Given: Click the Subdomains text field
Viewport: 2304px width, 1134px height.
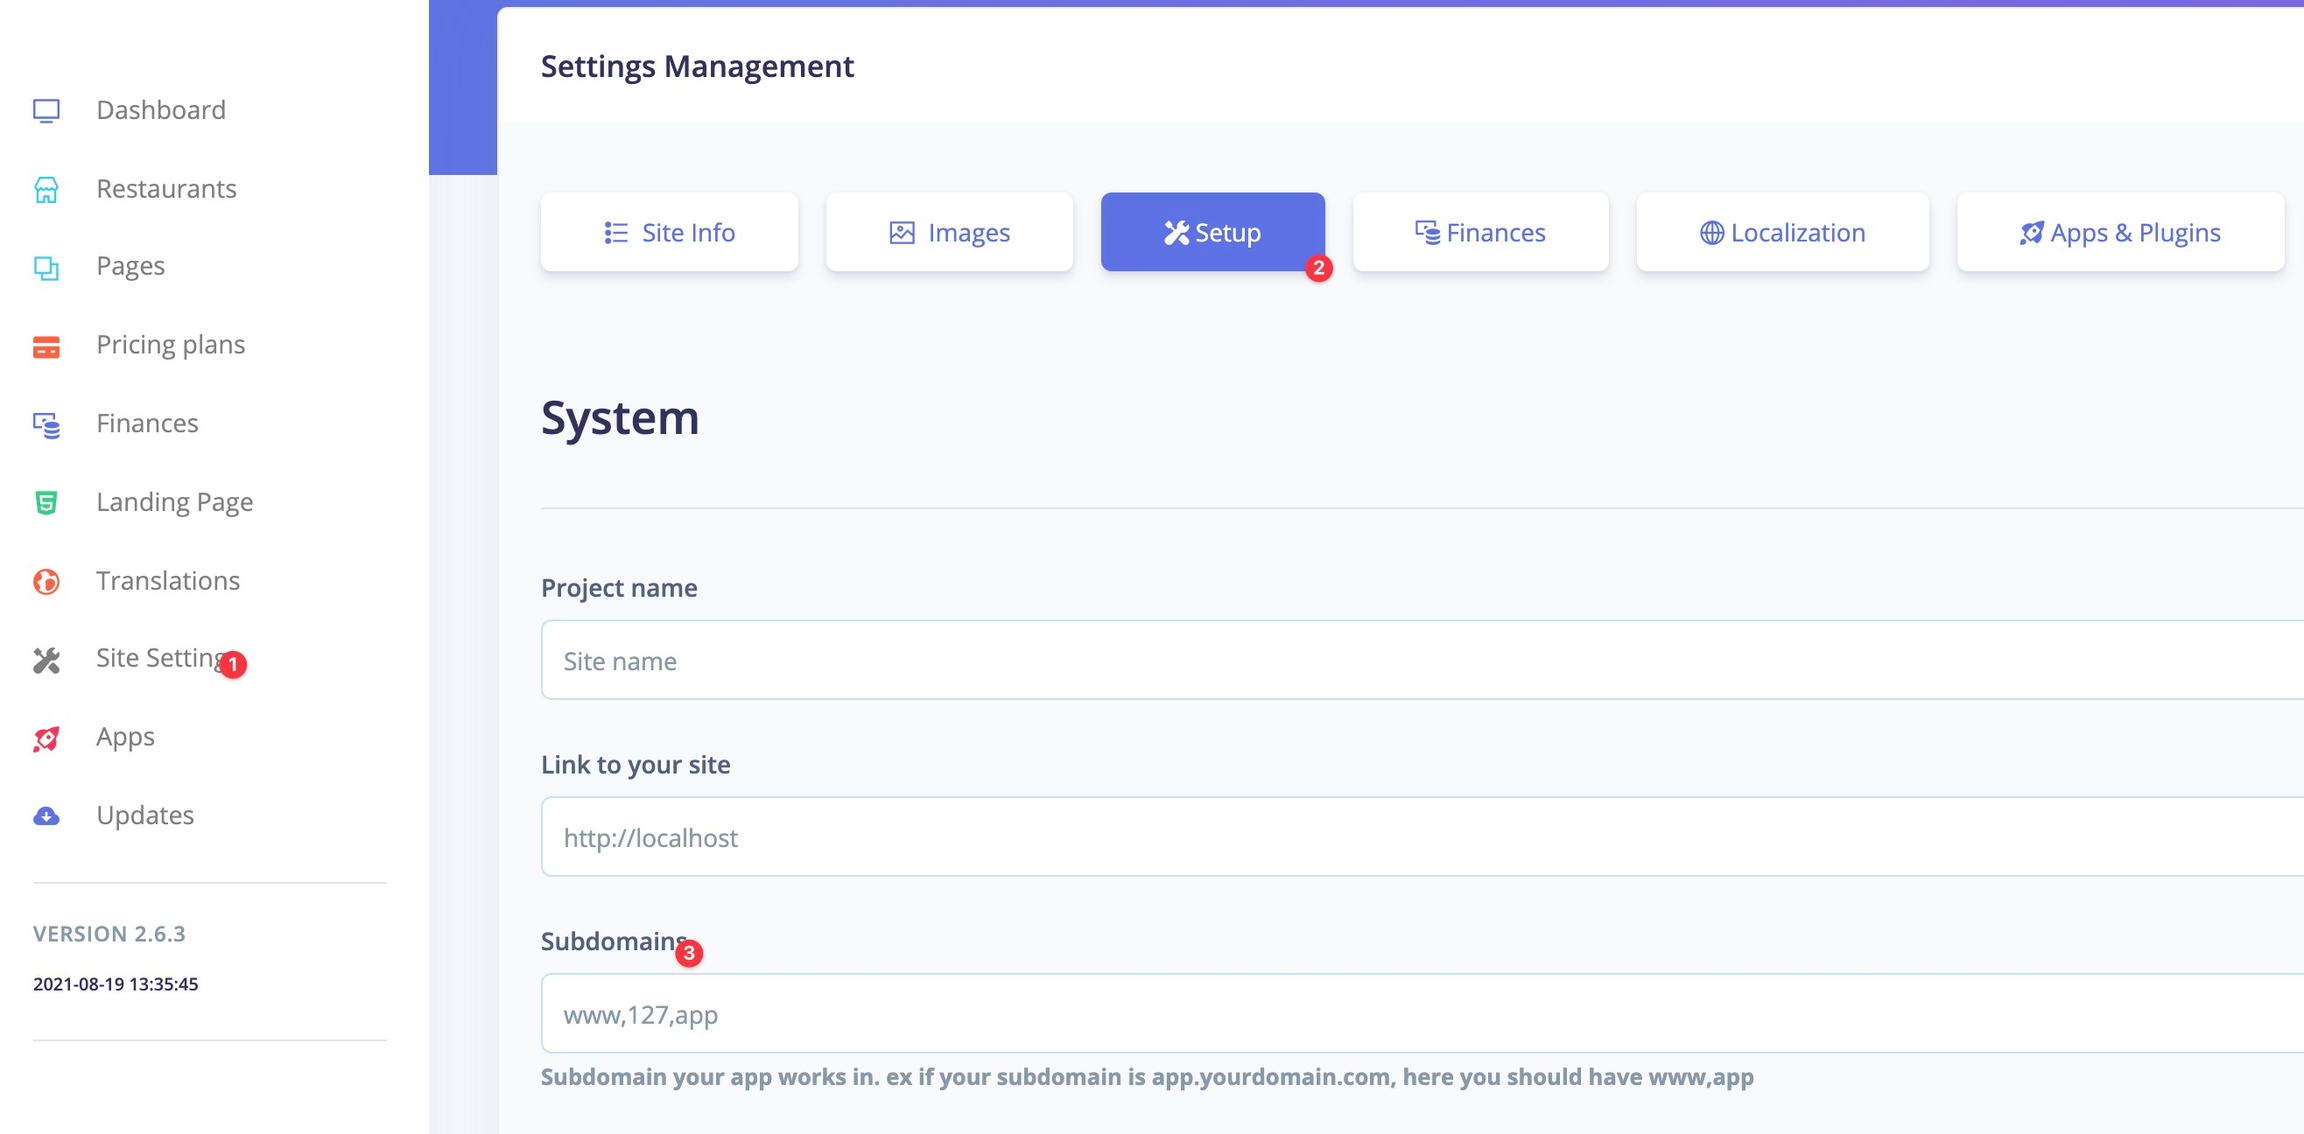Looking at the screenshot, I should (1420, 1014).
